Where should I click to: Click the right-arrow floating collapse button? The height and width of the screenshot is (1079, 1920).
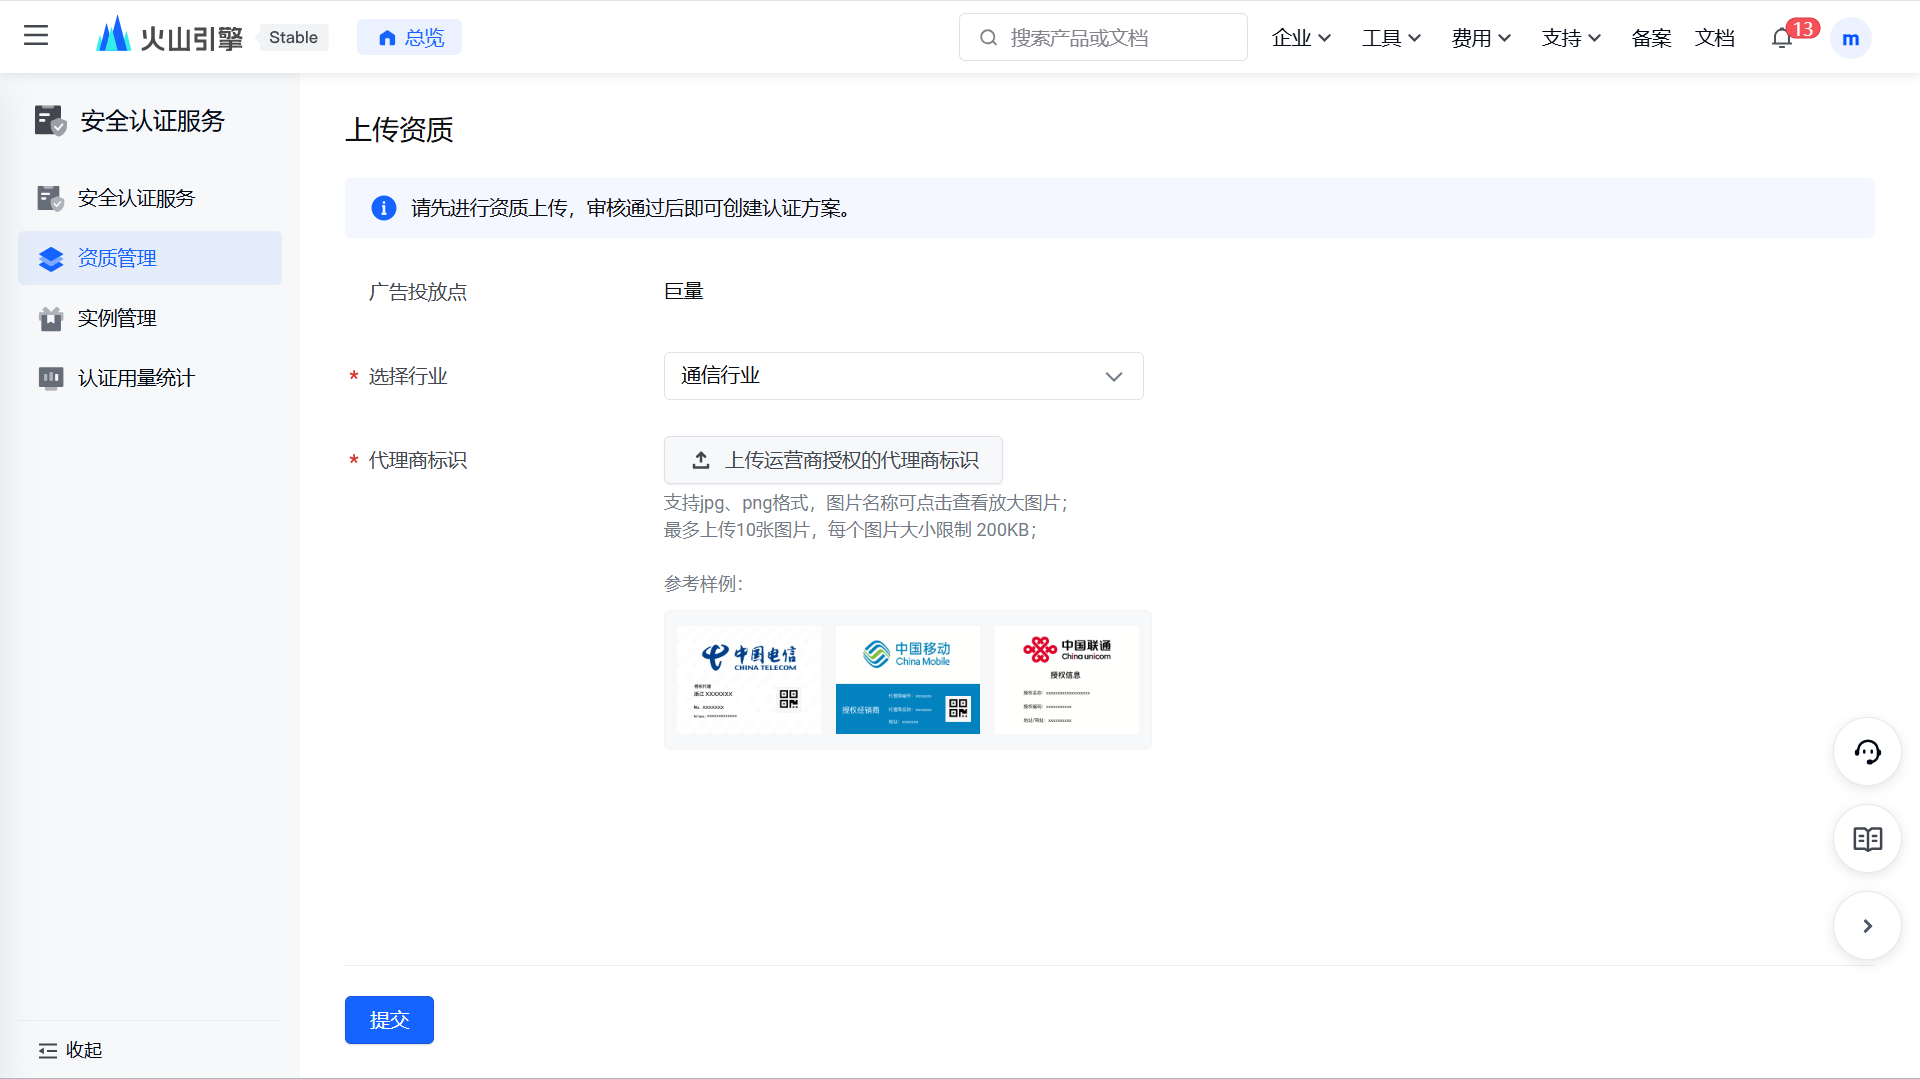coord(1867,926)
